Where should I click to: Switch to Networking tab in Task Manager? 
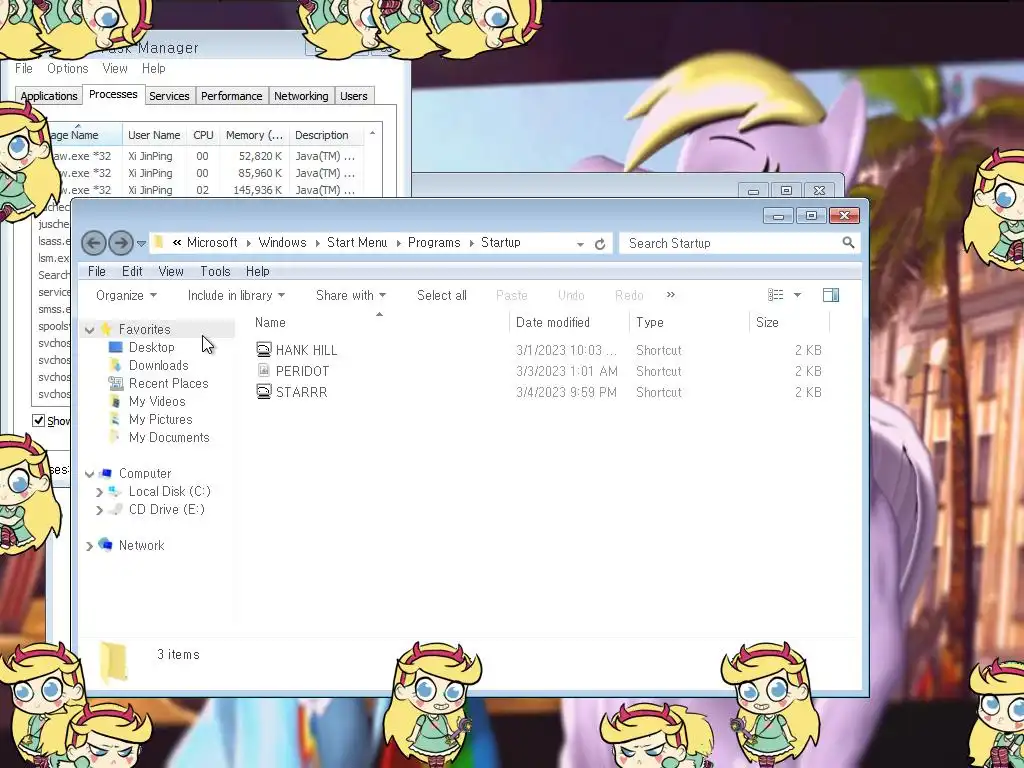(301, 96)
